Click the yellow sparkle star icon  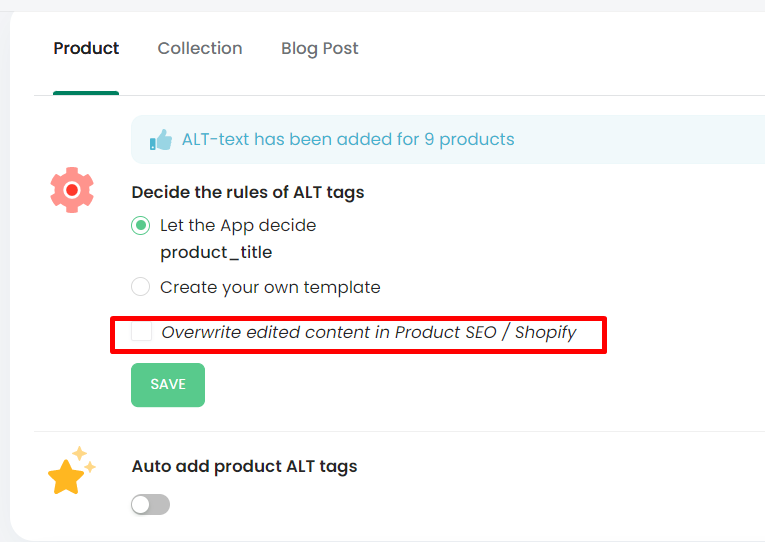(71, 470)
